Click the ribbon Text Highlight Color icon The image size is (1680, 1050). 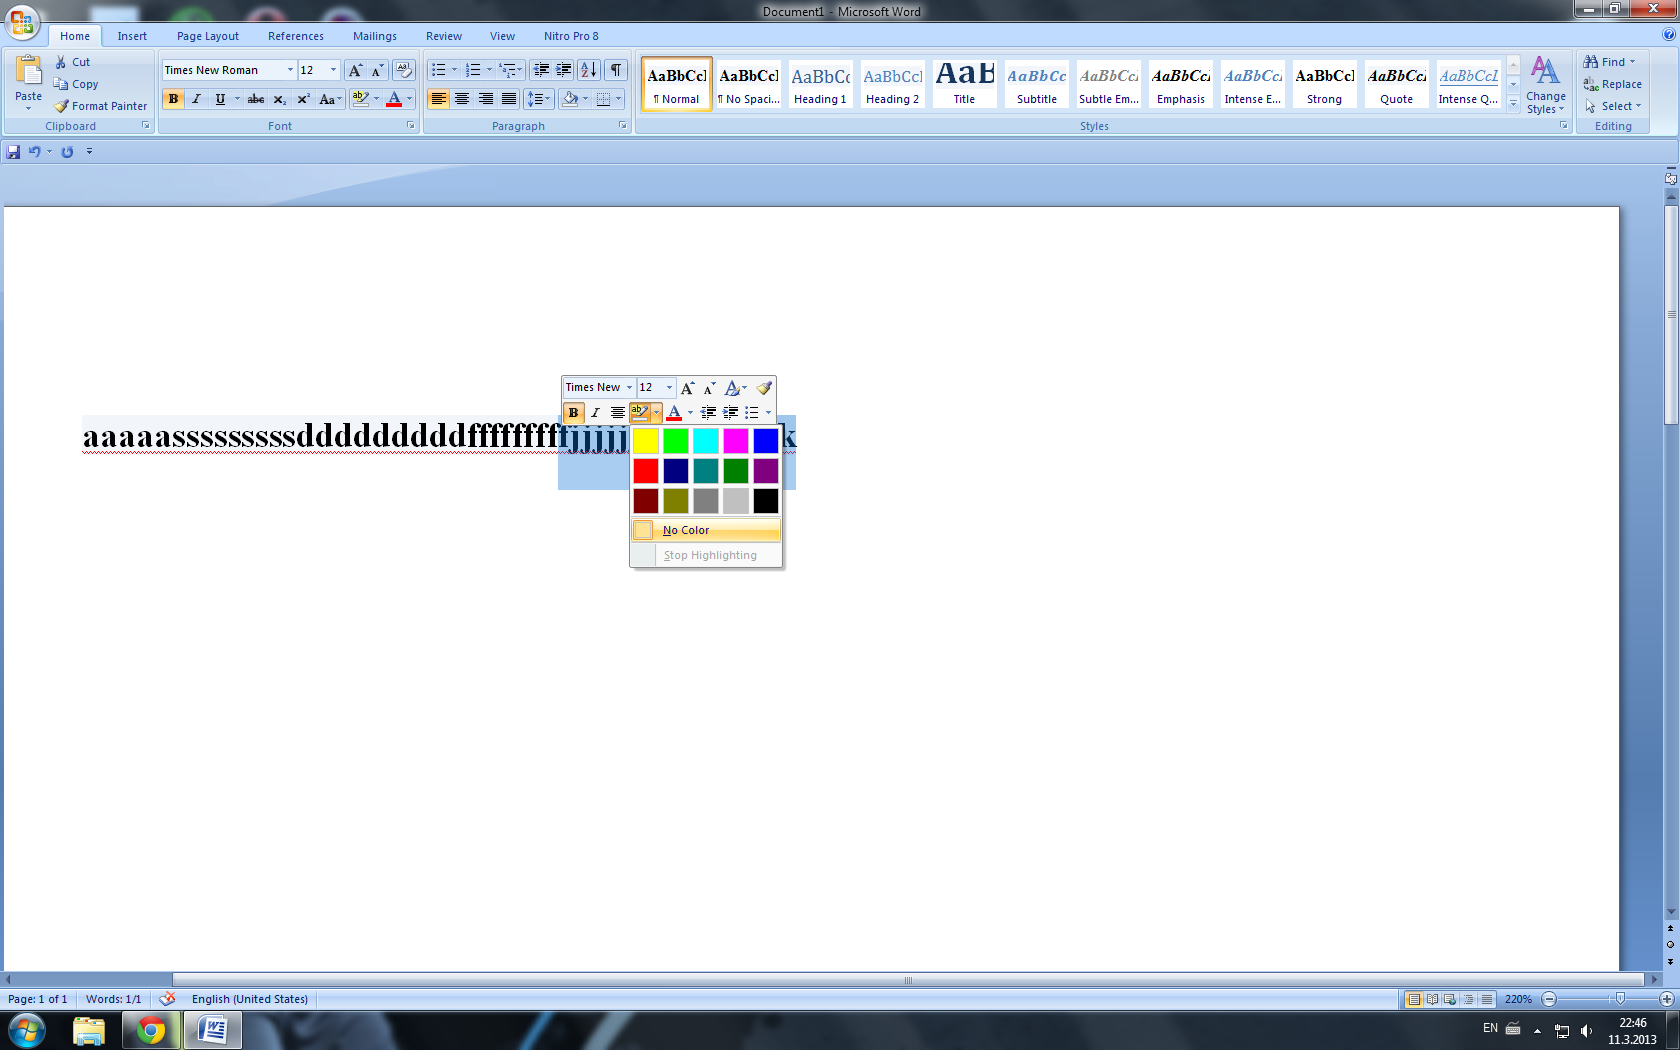tap(361, 99)
